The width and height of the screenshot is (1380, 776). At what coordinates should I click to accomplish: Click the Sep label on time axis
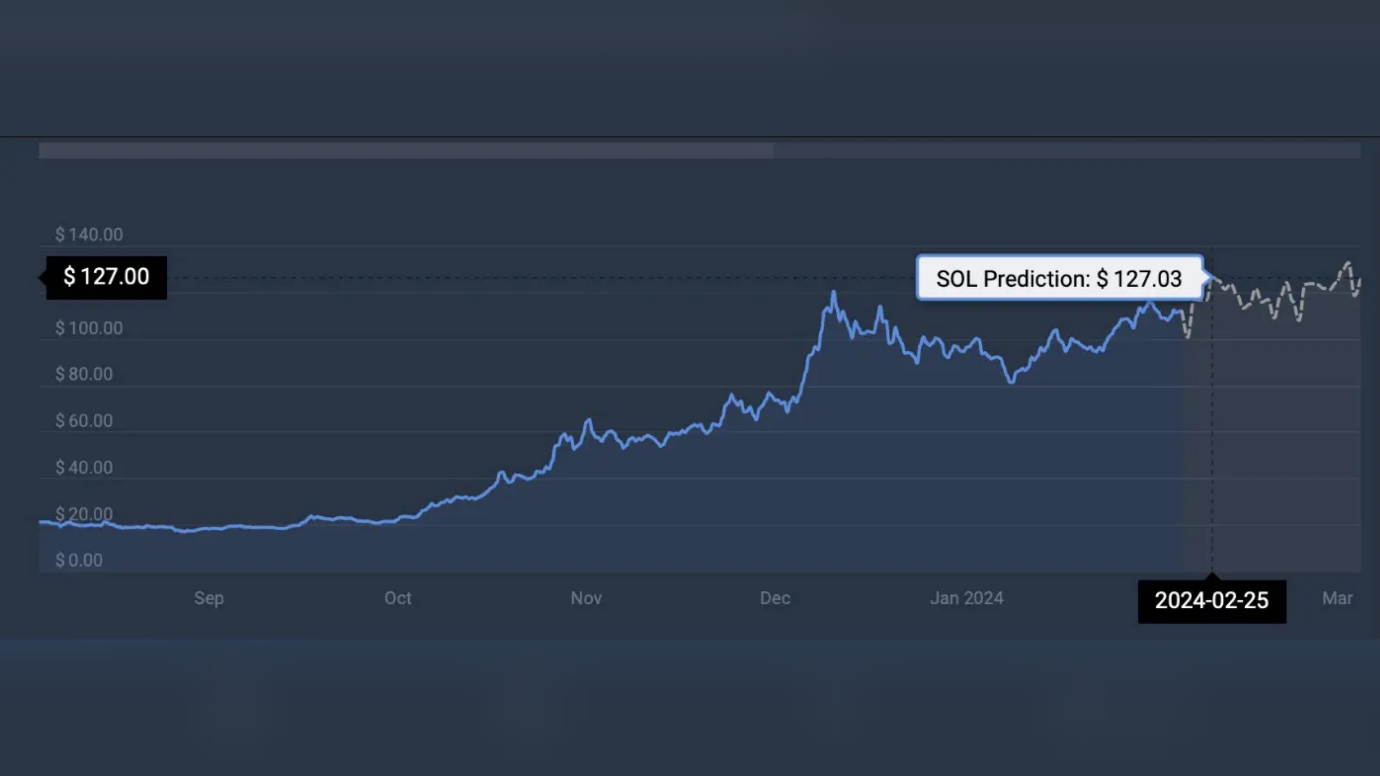coord(208,598)
